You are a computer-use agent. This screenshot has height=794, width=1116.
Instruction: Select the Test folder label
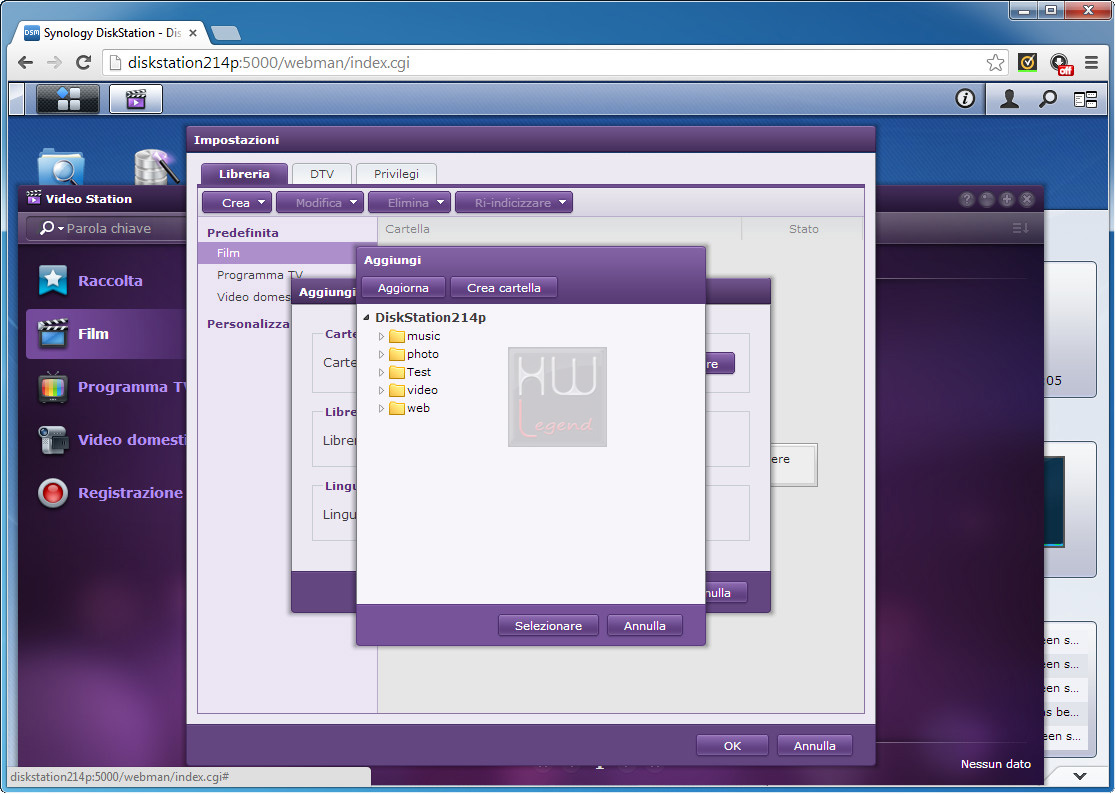(x=418, y=372)
